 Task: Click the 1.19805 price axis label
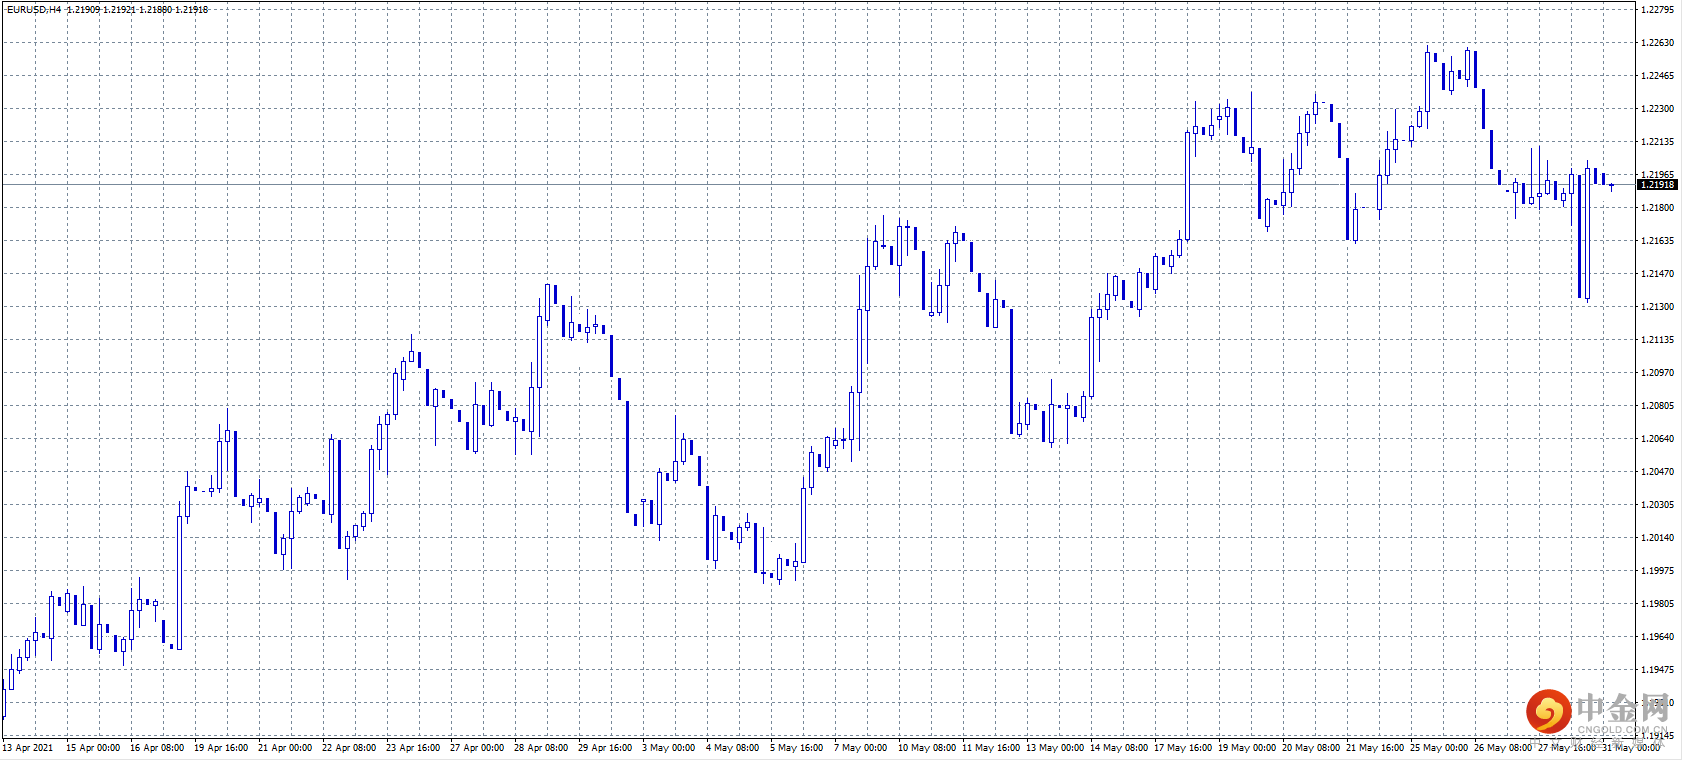click(1657, 604)
